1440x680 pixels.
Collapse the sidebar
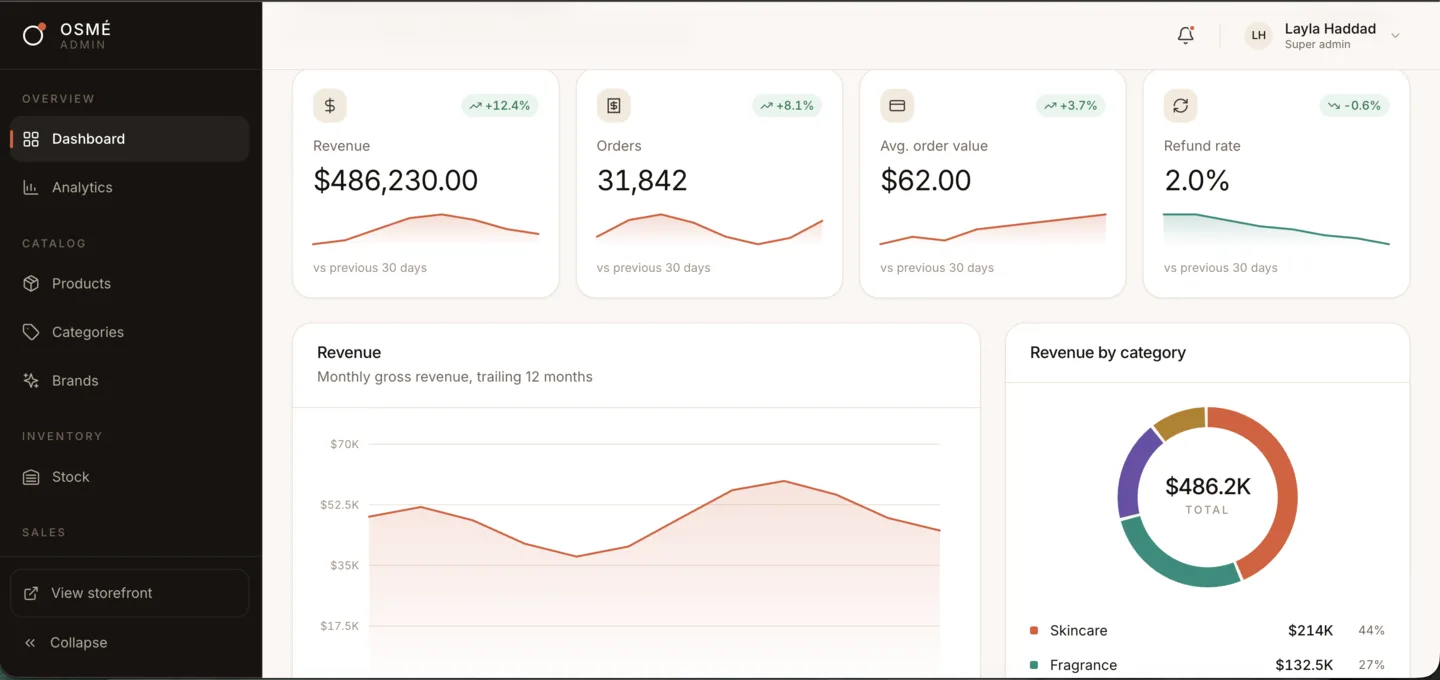(x=130, y=643)
